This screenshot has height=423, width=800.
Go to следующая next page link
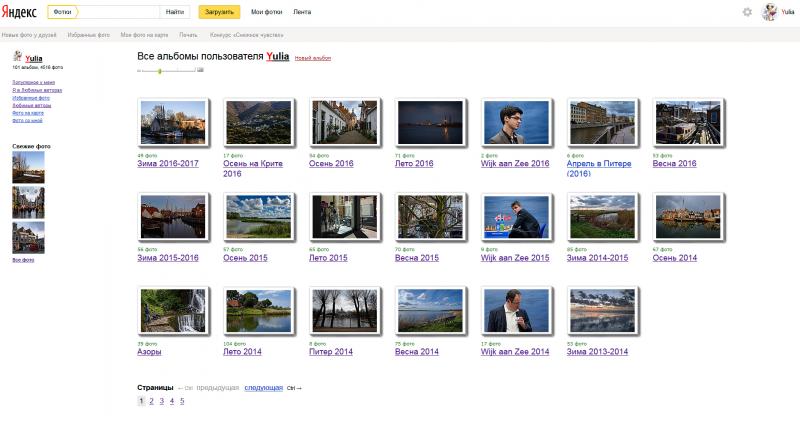(263, 388)
